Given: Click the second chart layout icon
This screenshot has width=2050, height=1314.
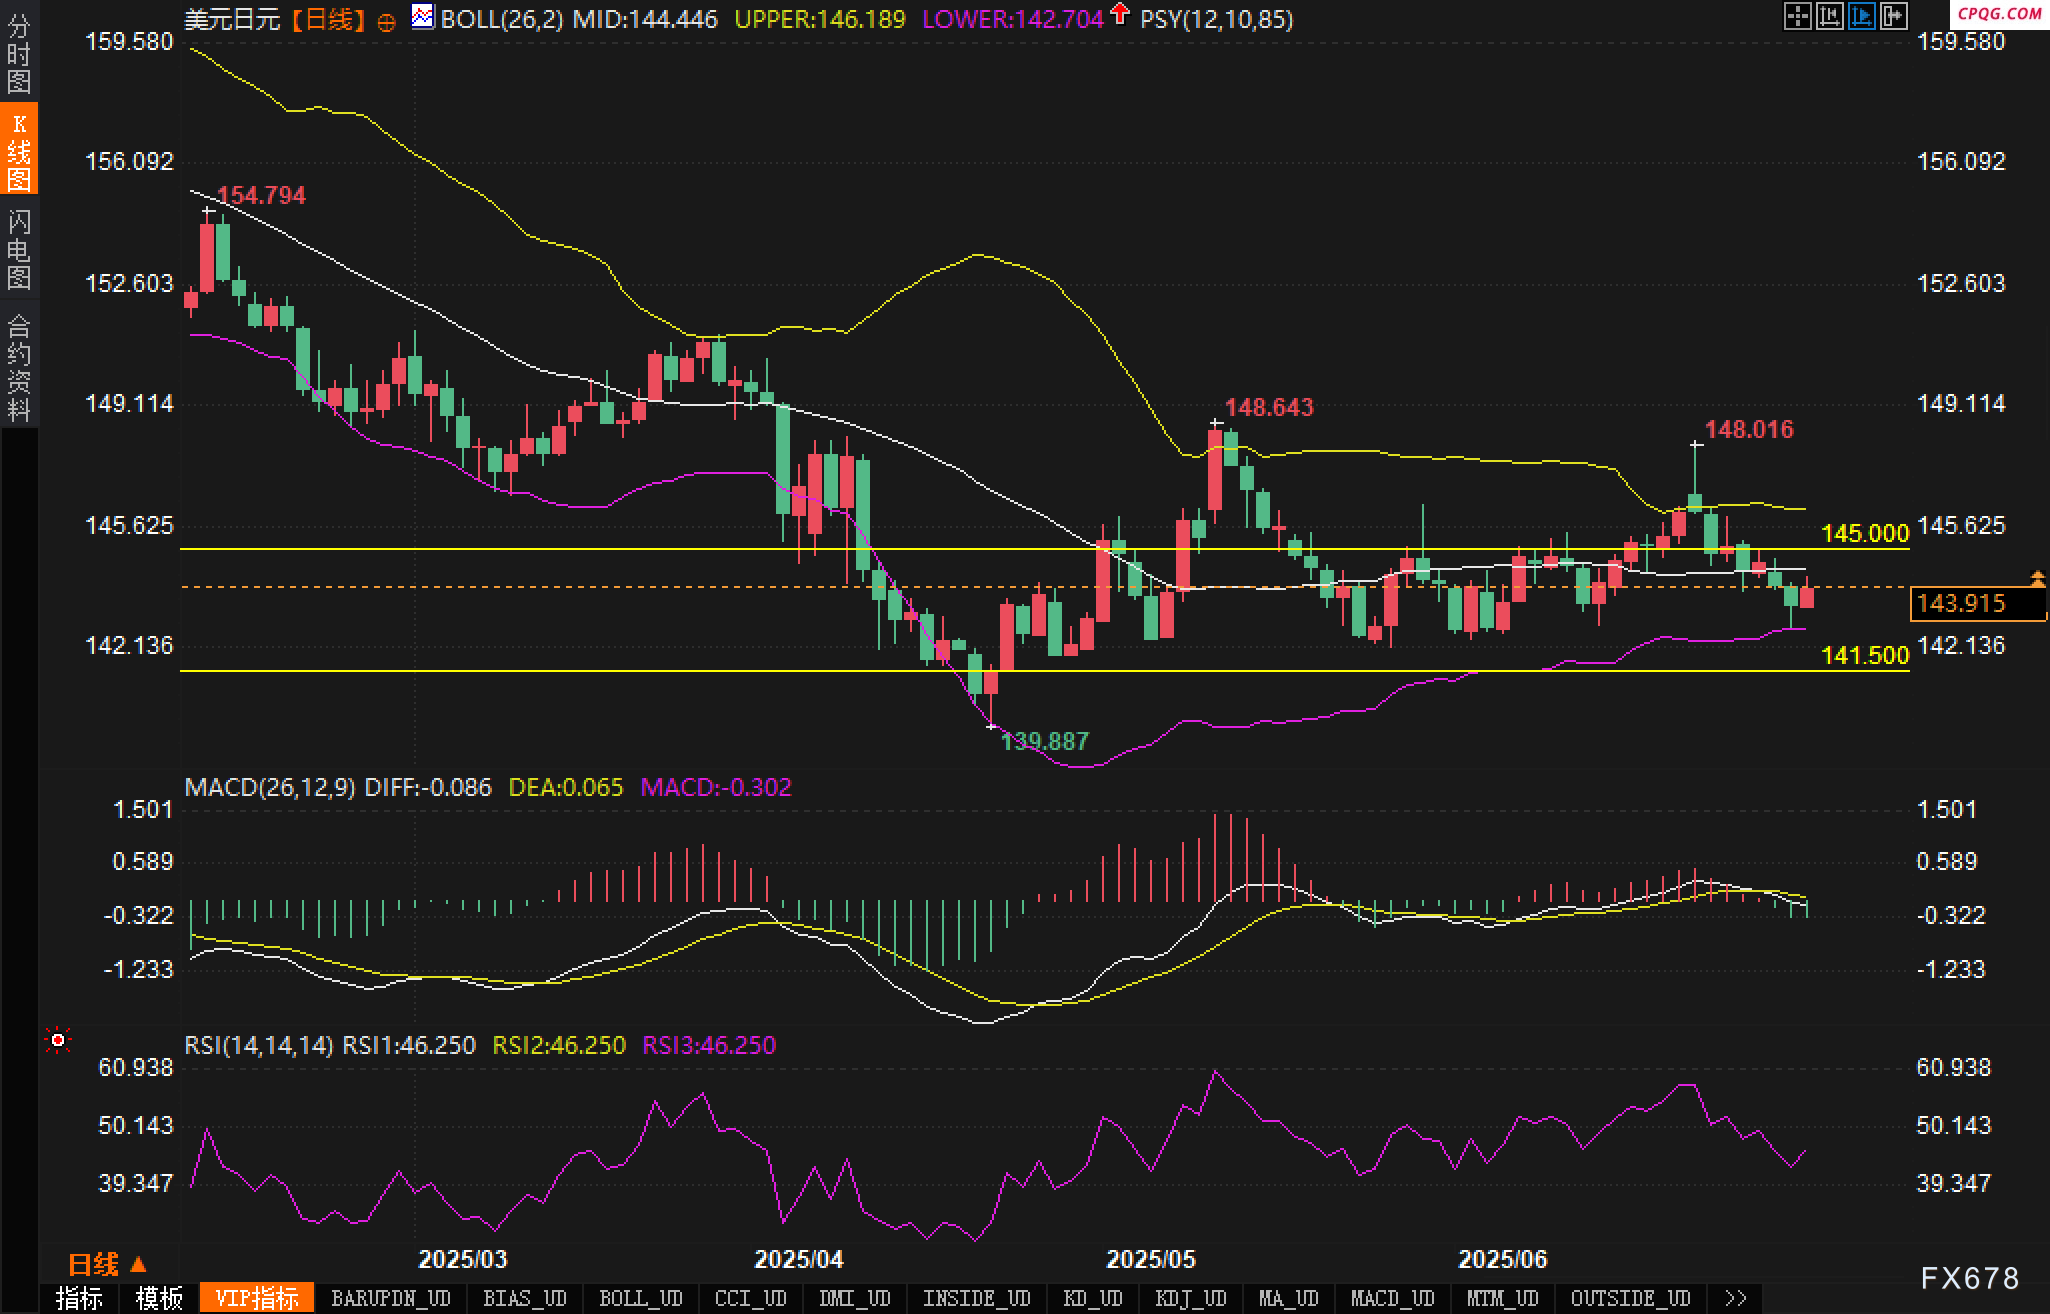Looking at the screenshot, I should coord(1829,16).
